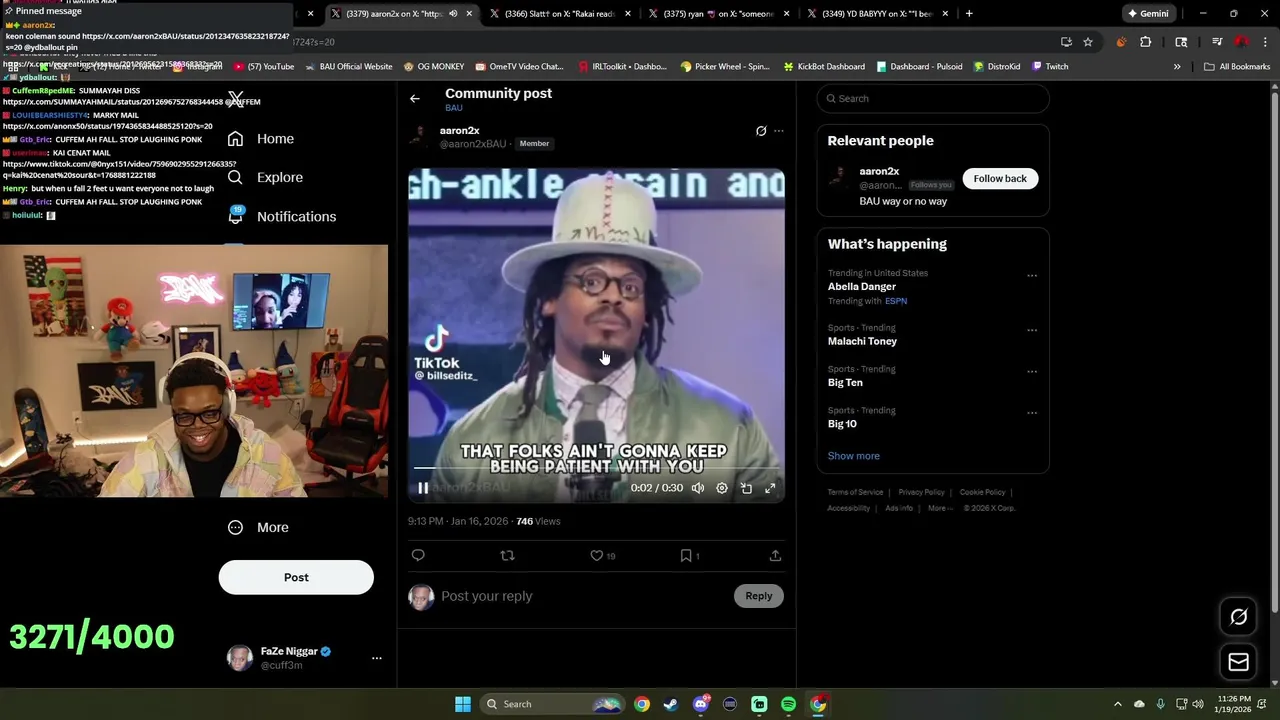Repost this post with the retweet icon
Viewport: 1280px width, 720px height.
pyautogui.click(x=507, y=555)
